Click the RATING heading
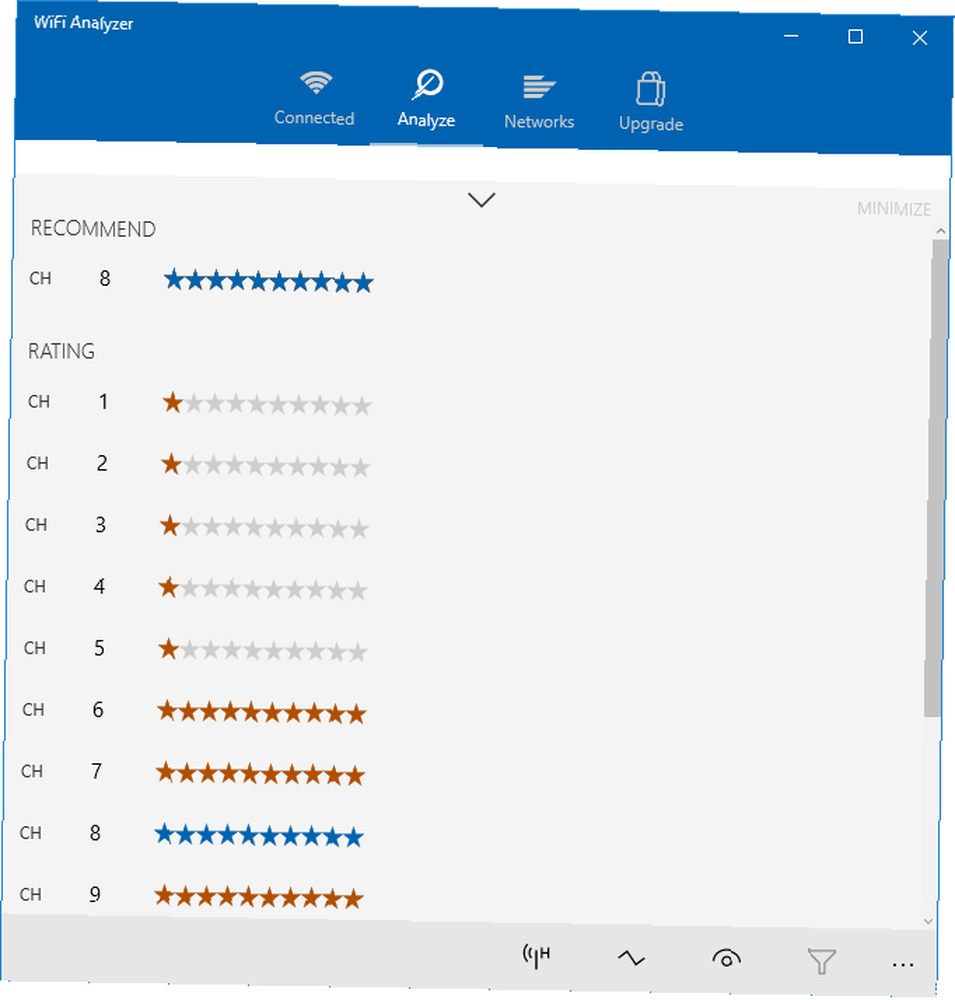 click(x=61, y=351)
